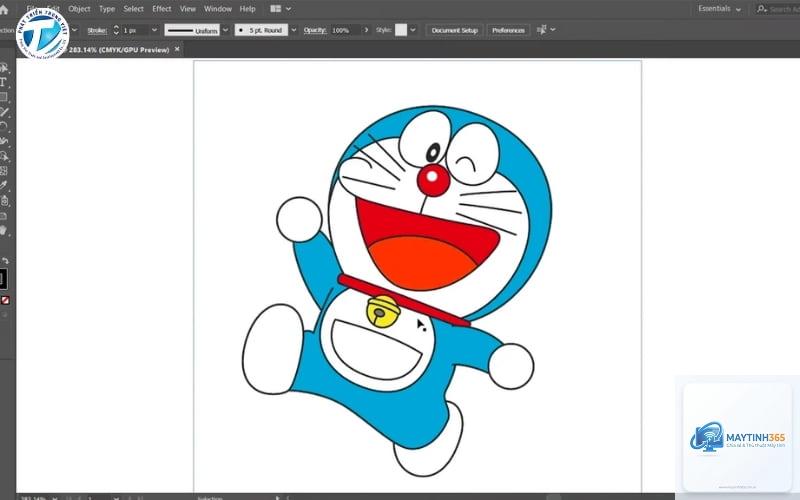The image size is (800, 500).
Task: Open the Arrange Documents icon
Action: pos(276,9)
